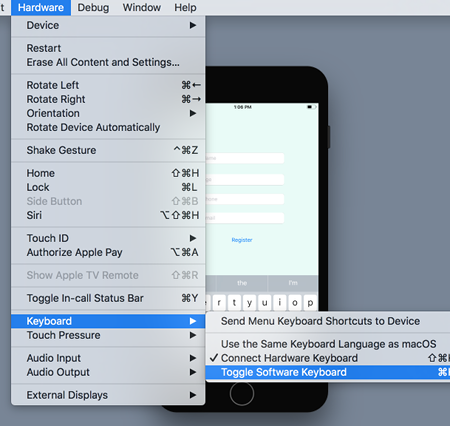Image resolution: width=450 pixels, height=426 pixels.
Task: Open the Debug menu
Action: pyautogui.click(x=93, y=7)
